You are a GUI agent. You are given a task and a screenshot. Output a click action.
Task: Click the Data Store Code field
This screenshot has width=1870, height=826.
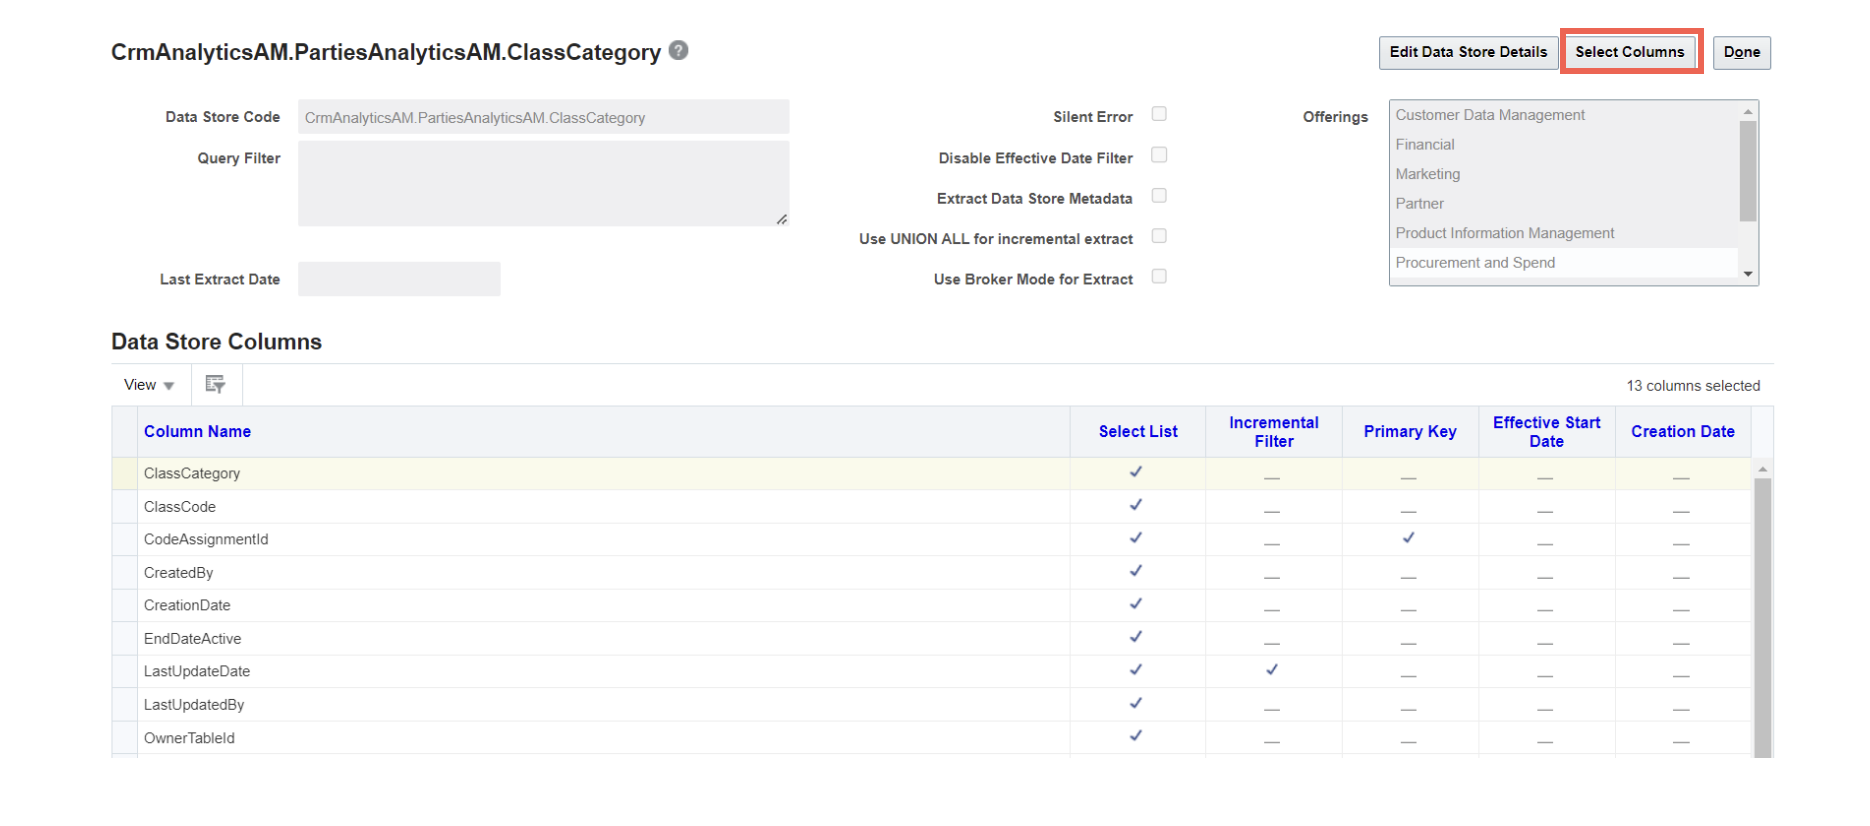543,117
